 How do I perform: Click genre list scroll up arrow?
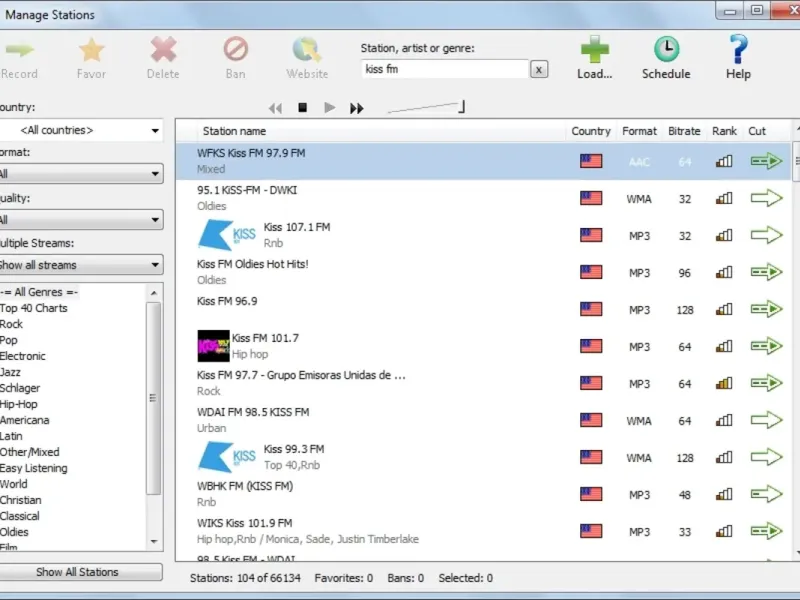pos(154,293)
